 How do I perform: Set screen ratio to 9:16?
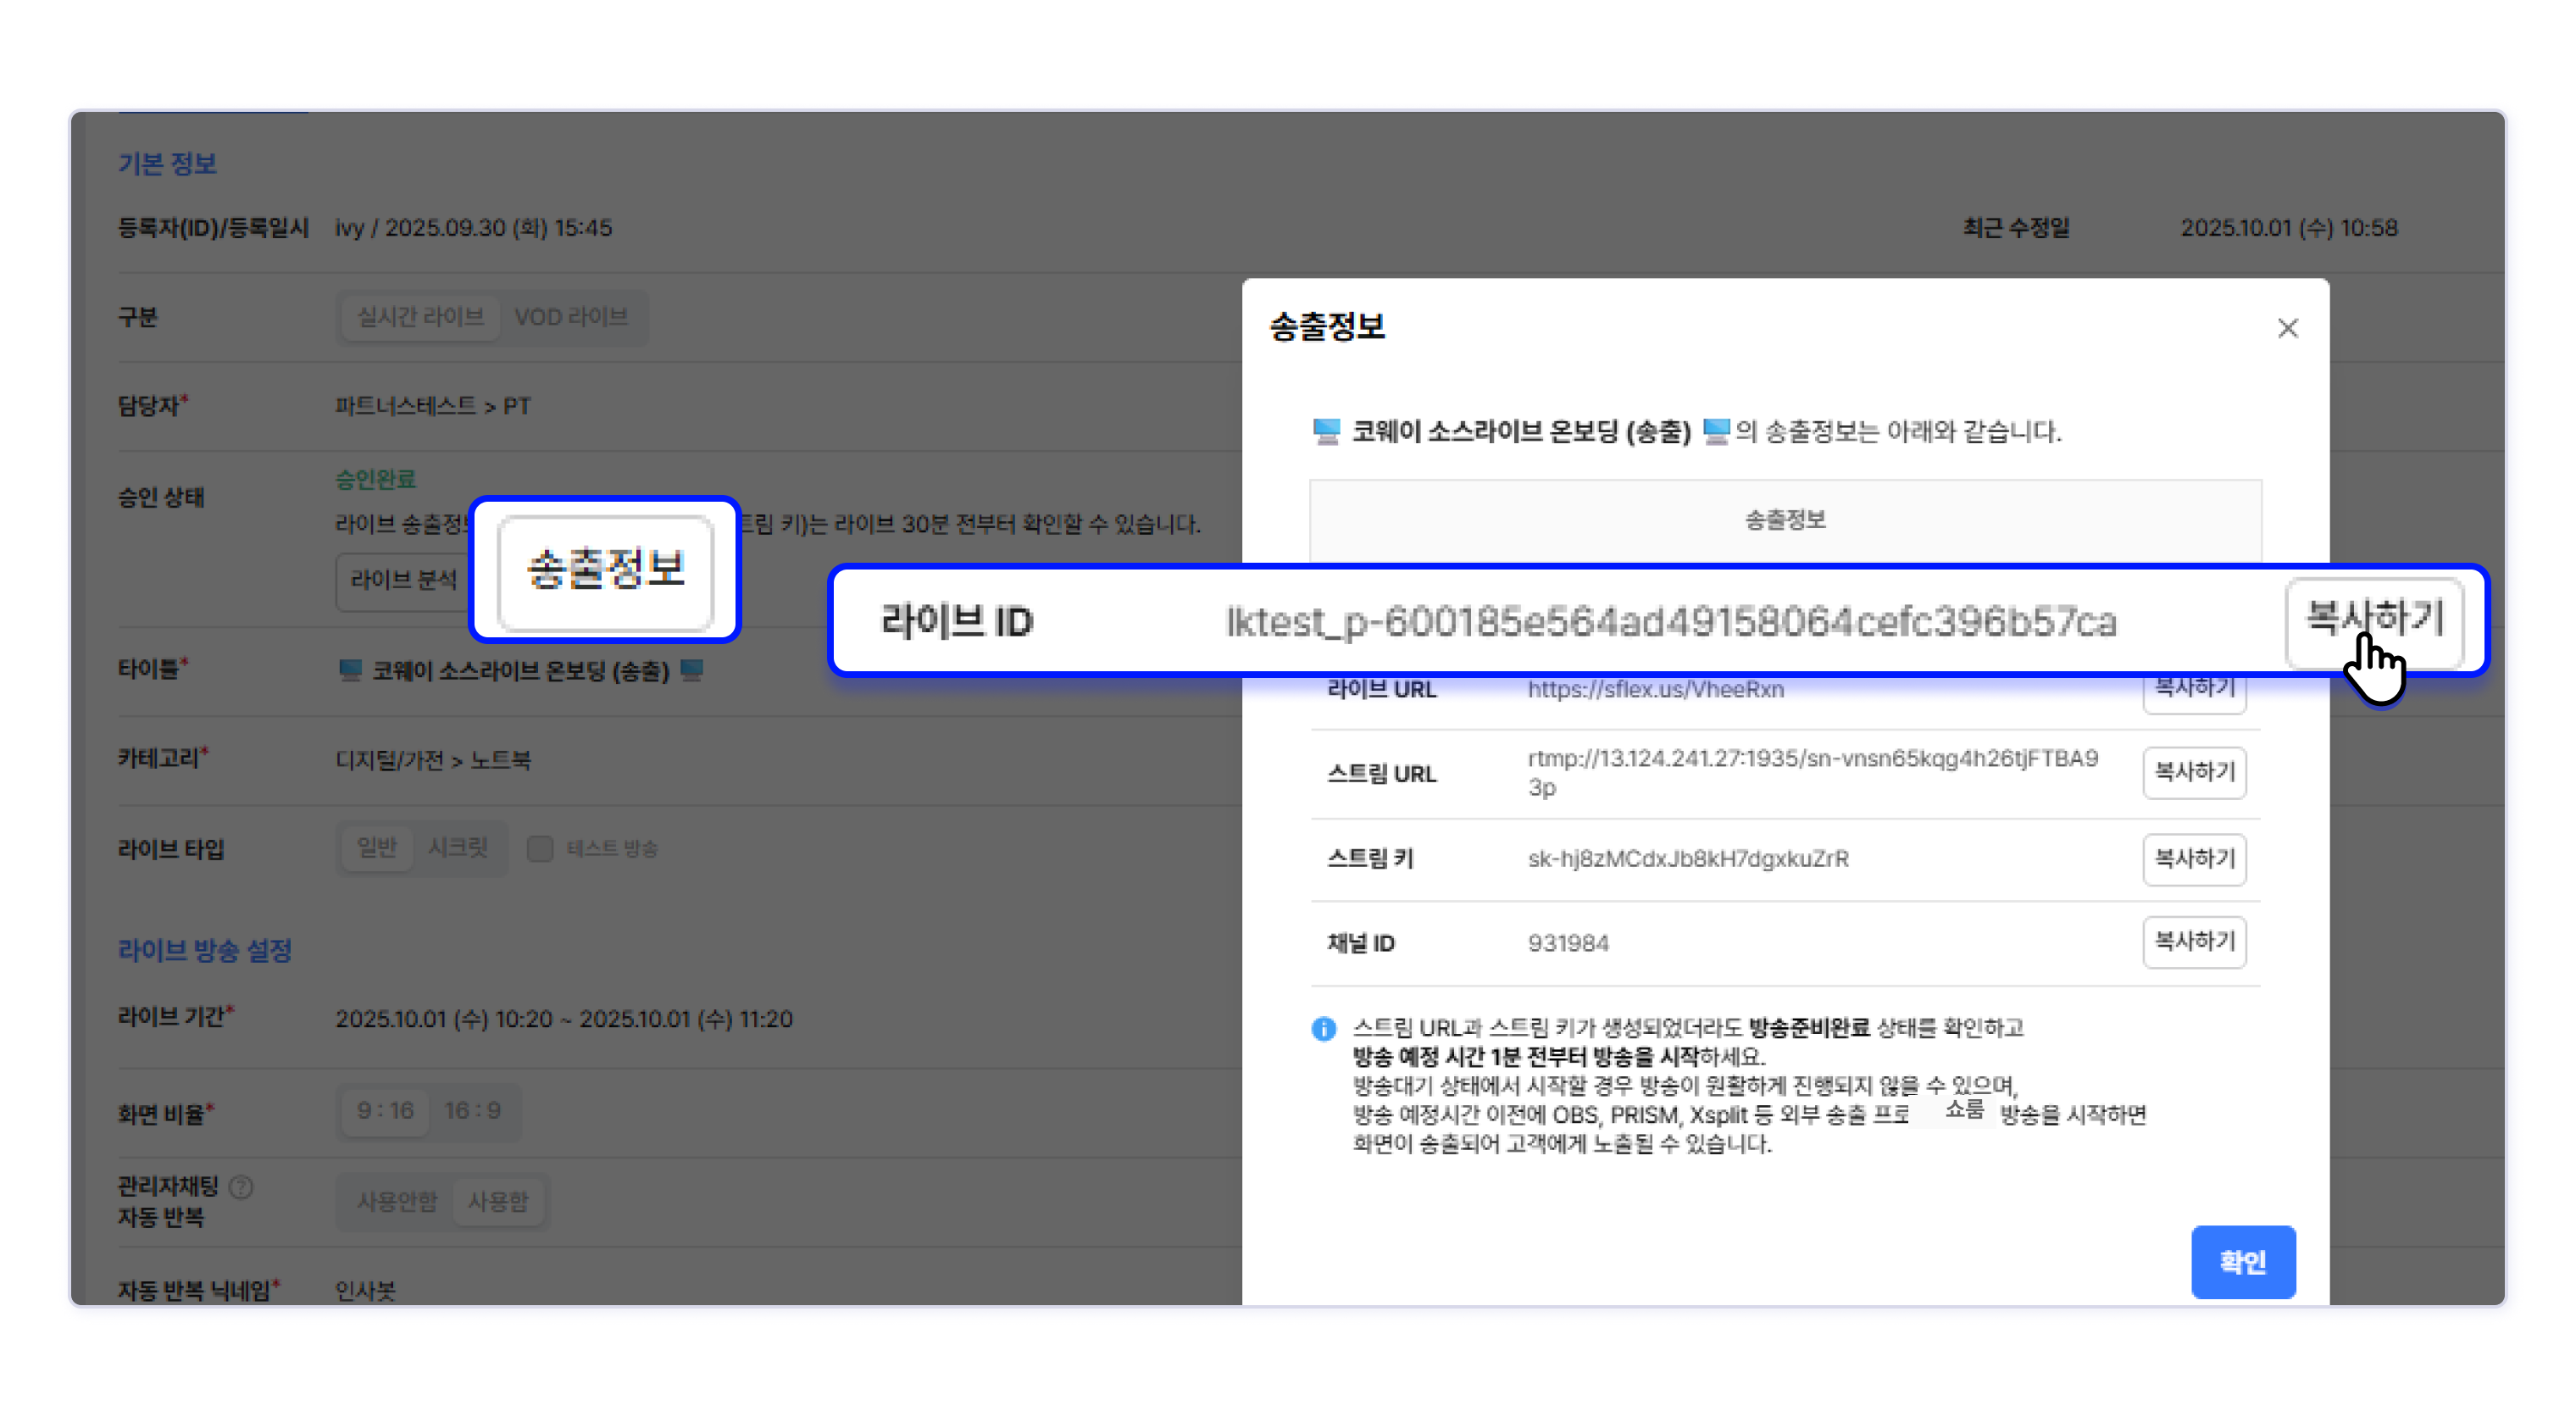pyautogui.click(x=385, y=1110)
